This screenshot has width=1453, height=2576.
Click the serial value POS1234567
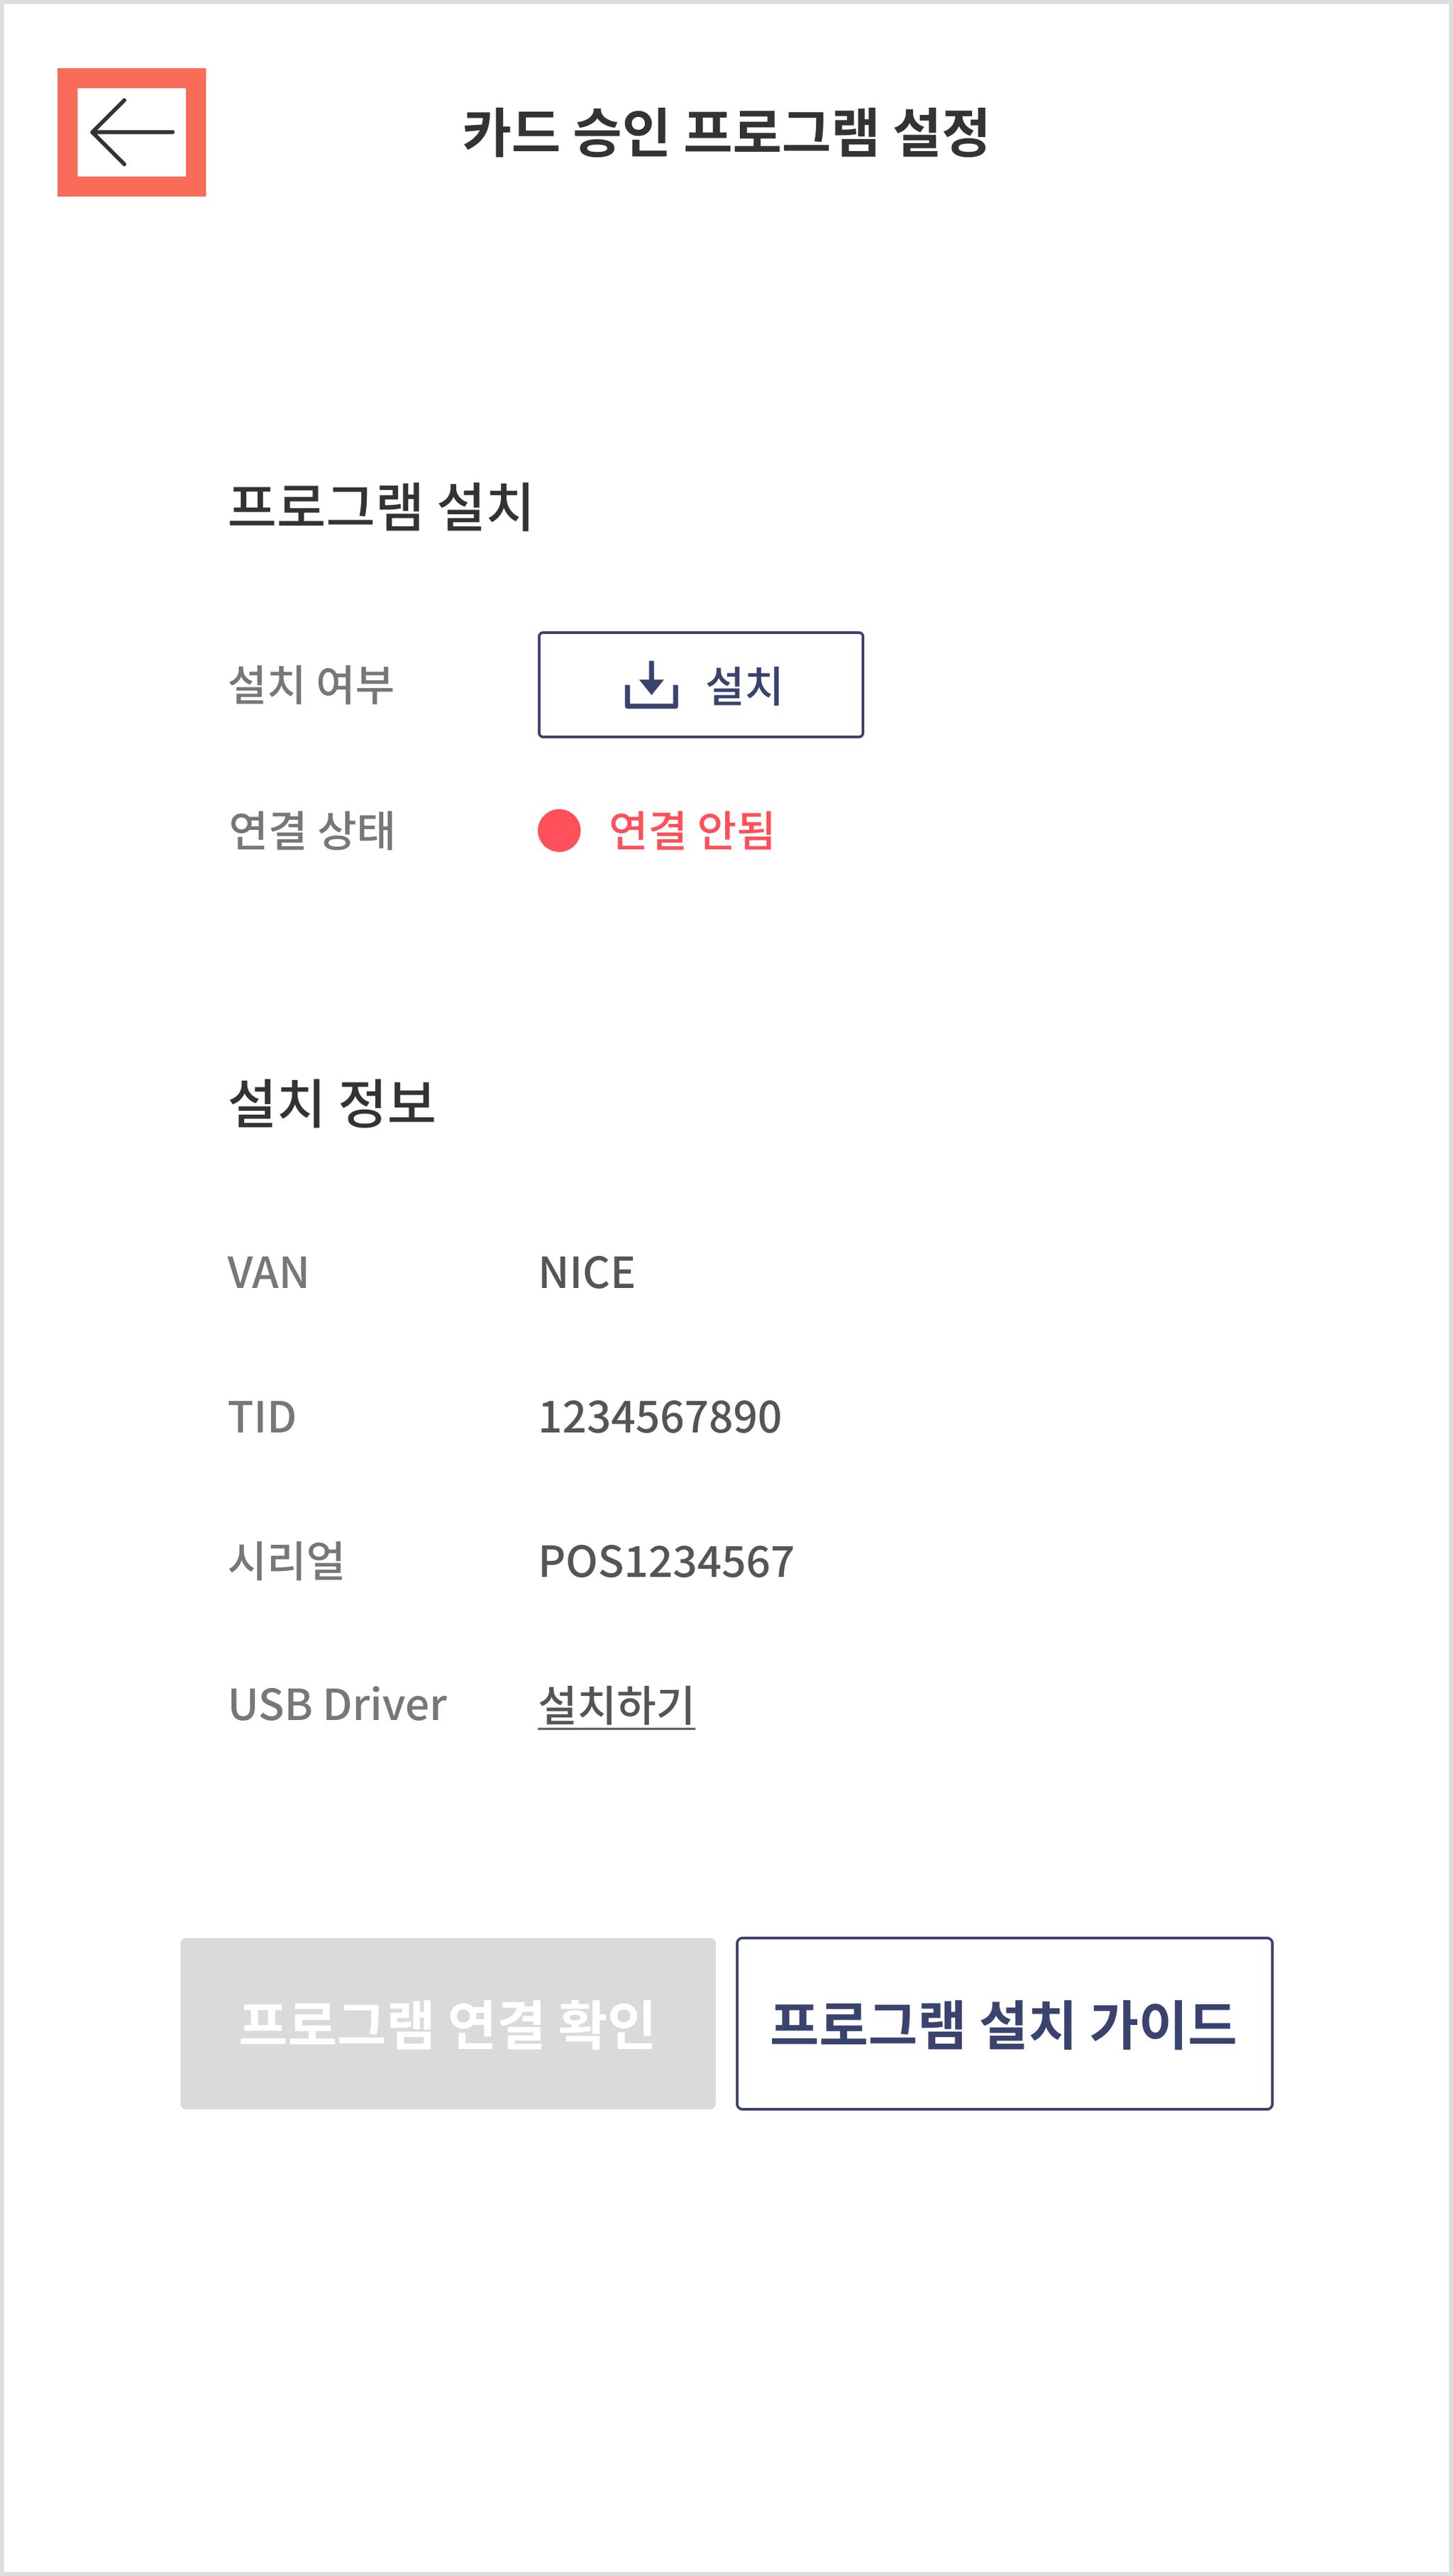[666, 1562]
